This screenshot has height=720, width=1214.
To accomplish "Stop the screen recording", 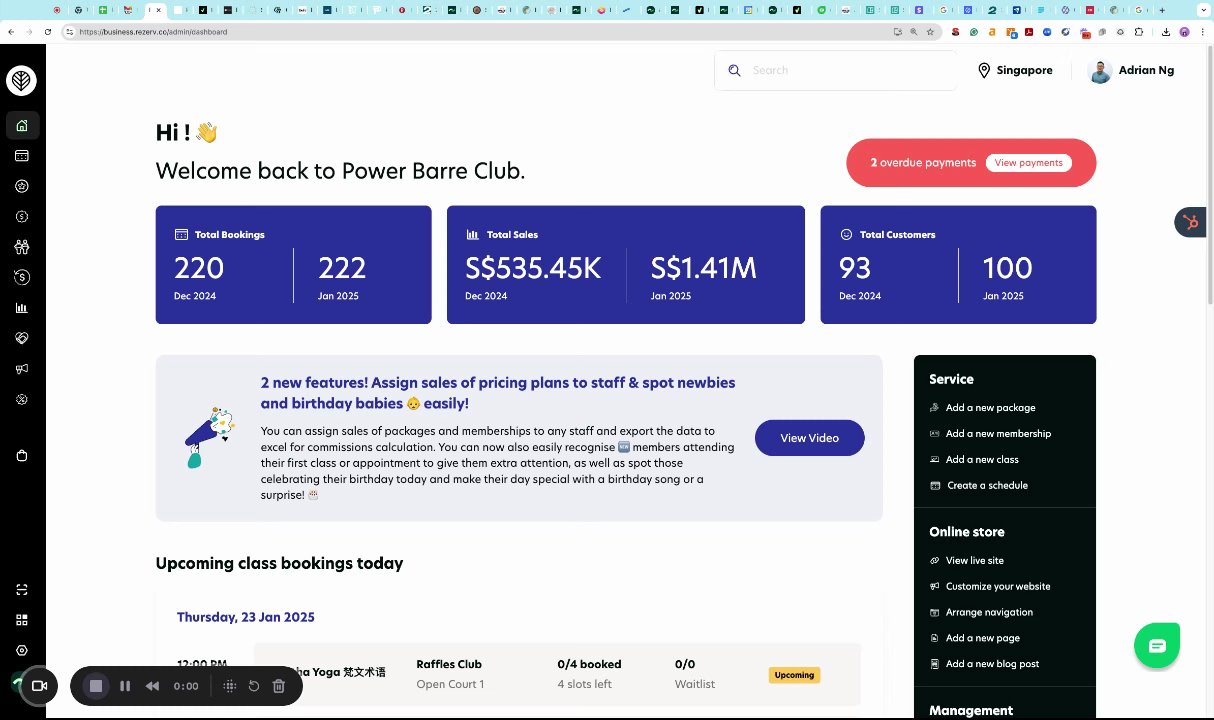I will [x=96, y=686].
